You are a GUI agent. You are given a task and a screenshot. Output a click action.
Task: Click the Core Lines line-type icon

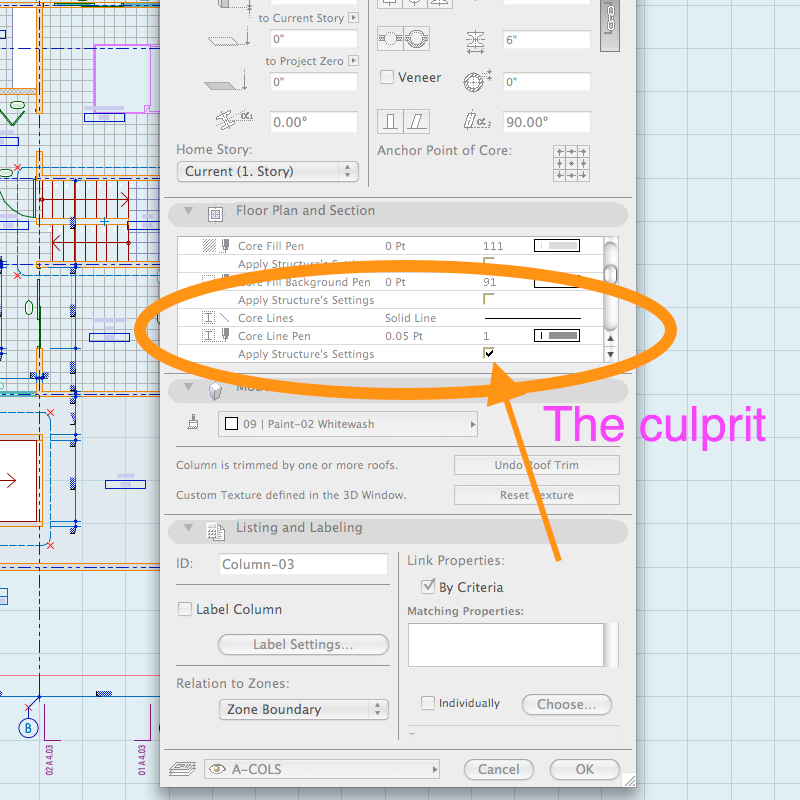(x=224, y=318)
